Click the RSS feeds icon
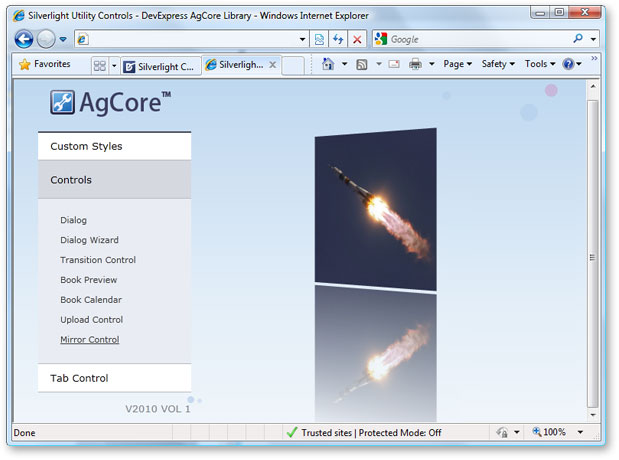The width and height of the screenshot is (619, 460). point(361,64)
